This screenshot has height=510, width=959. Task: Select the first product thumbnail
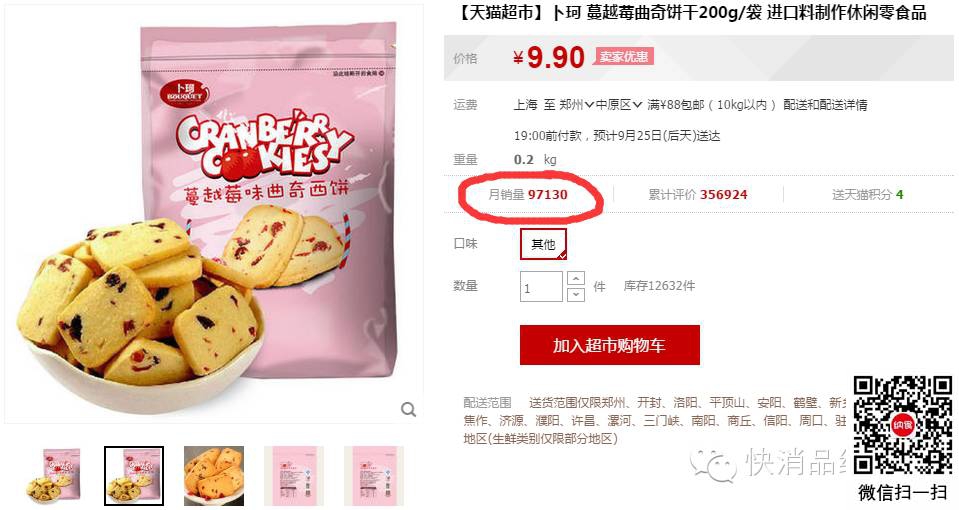54,476
